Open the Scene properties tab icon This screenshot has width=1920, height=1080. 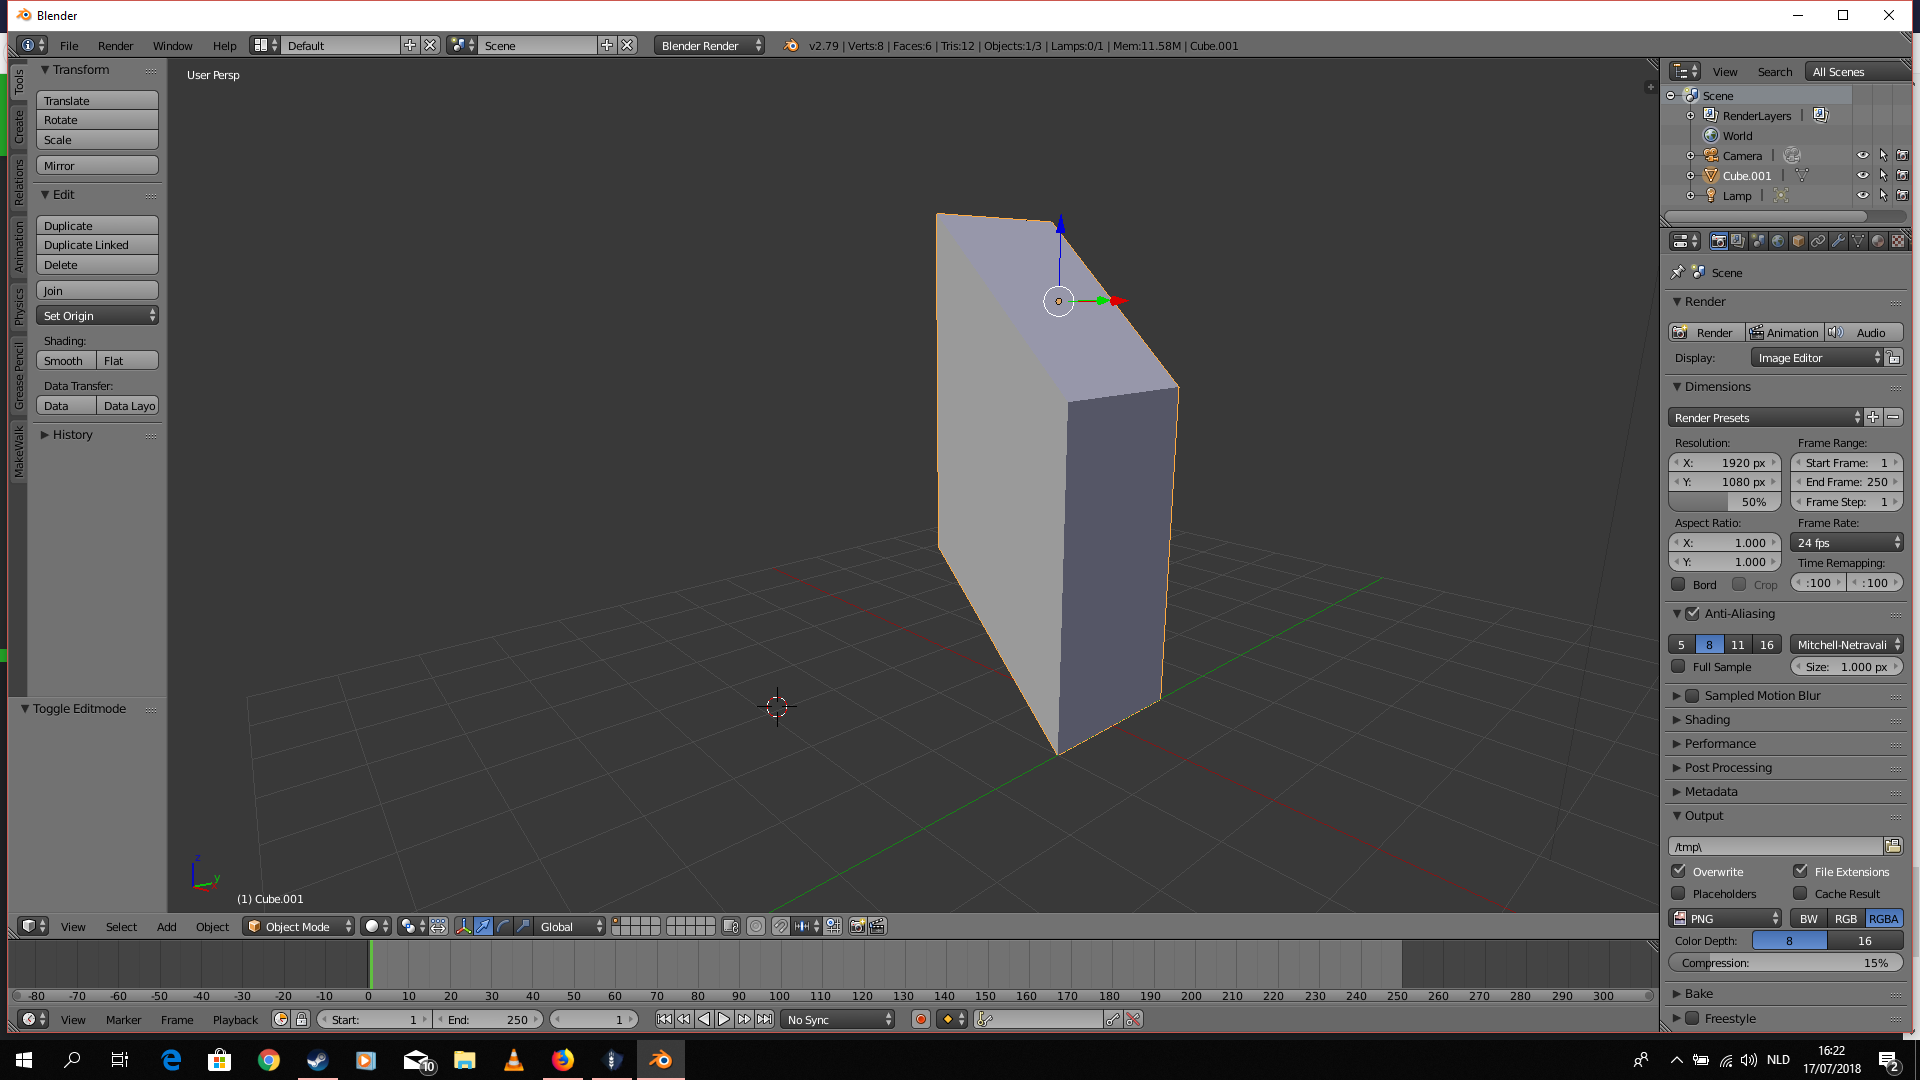(1758, 241)
